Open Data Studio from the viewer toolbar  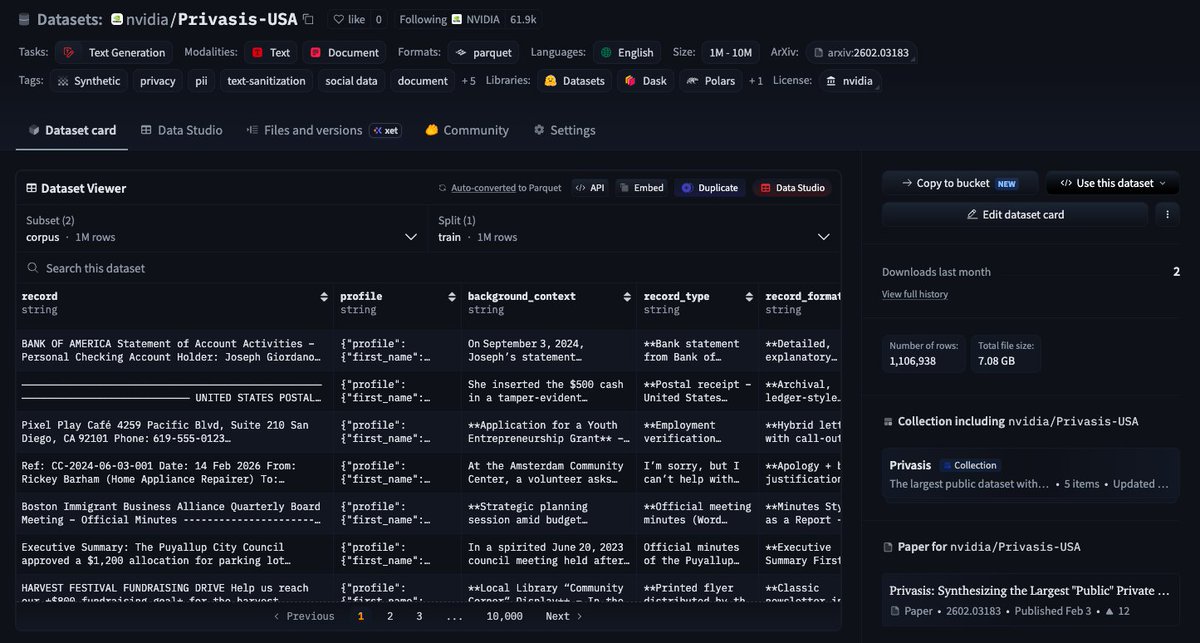pyautogui.click(x=791, y=188)
